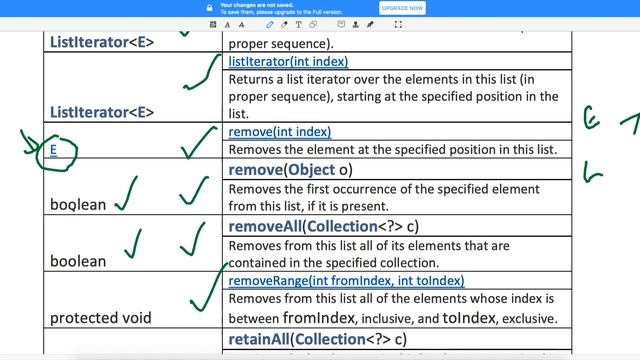Click 'Your changes are not saved' banner message
Screen dimensions: 640x360
[x=257, y=5]
